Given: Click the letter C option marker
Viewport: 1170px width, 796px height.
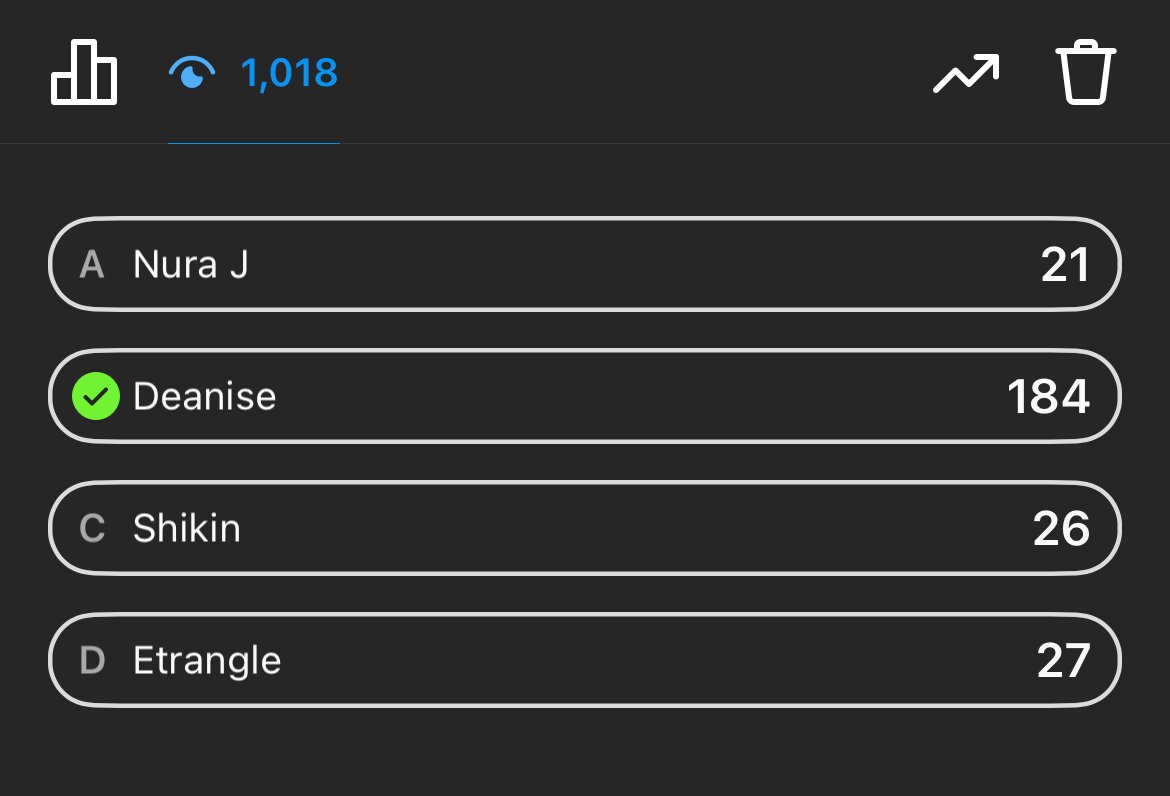Looking at the screenshot, I should [x=92, y=528].
